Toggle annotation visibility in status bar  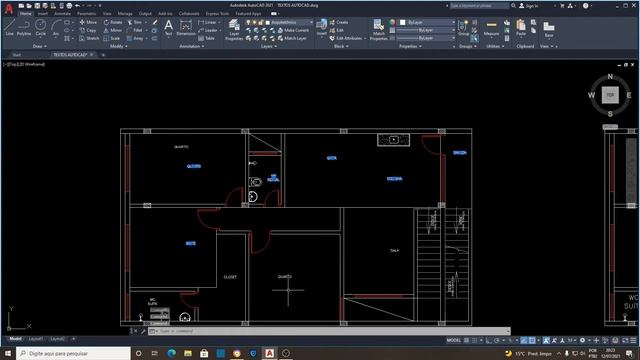click(x=546, y=340)
